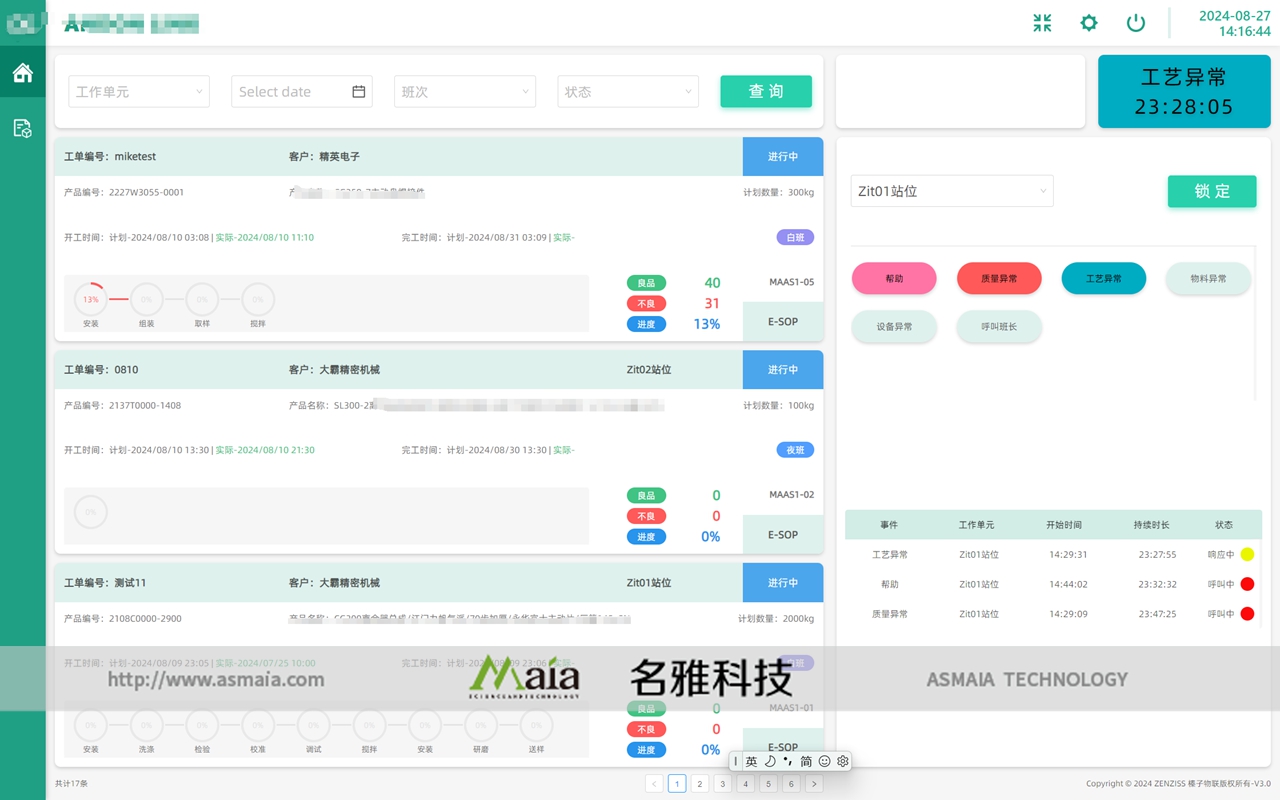Click 进行中 status of miketest order
The height and width of the screenshot is (800, 1280).
point(783,157)
